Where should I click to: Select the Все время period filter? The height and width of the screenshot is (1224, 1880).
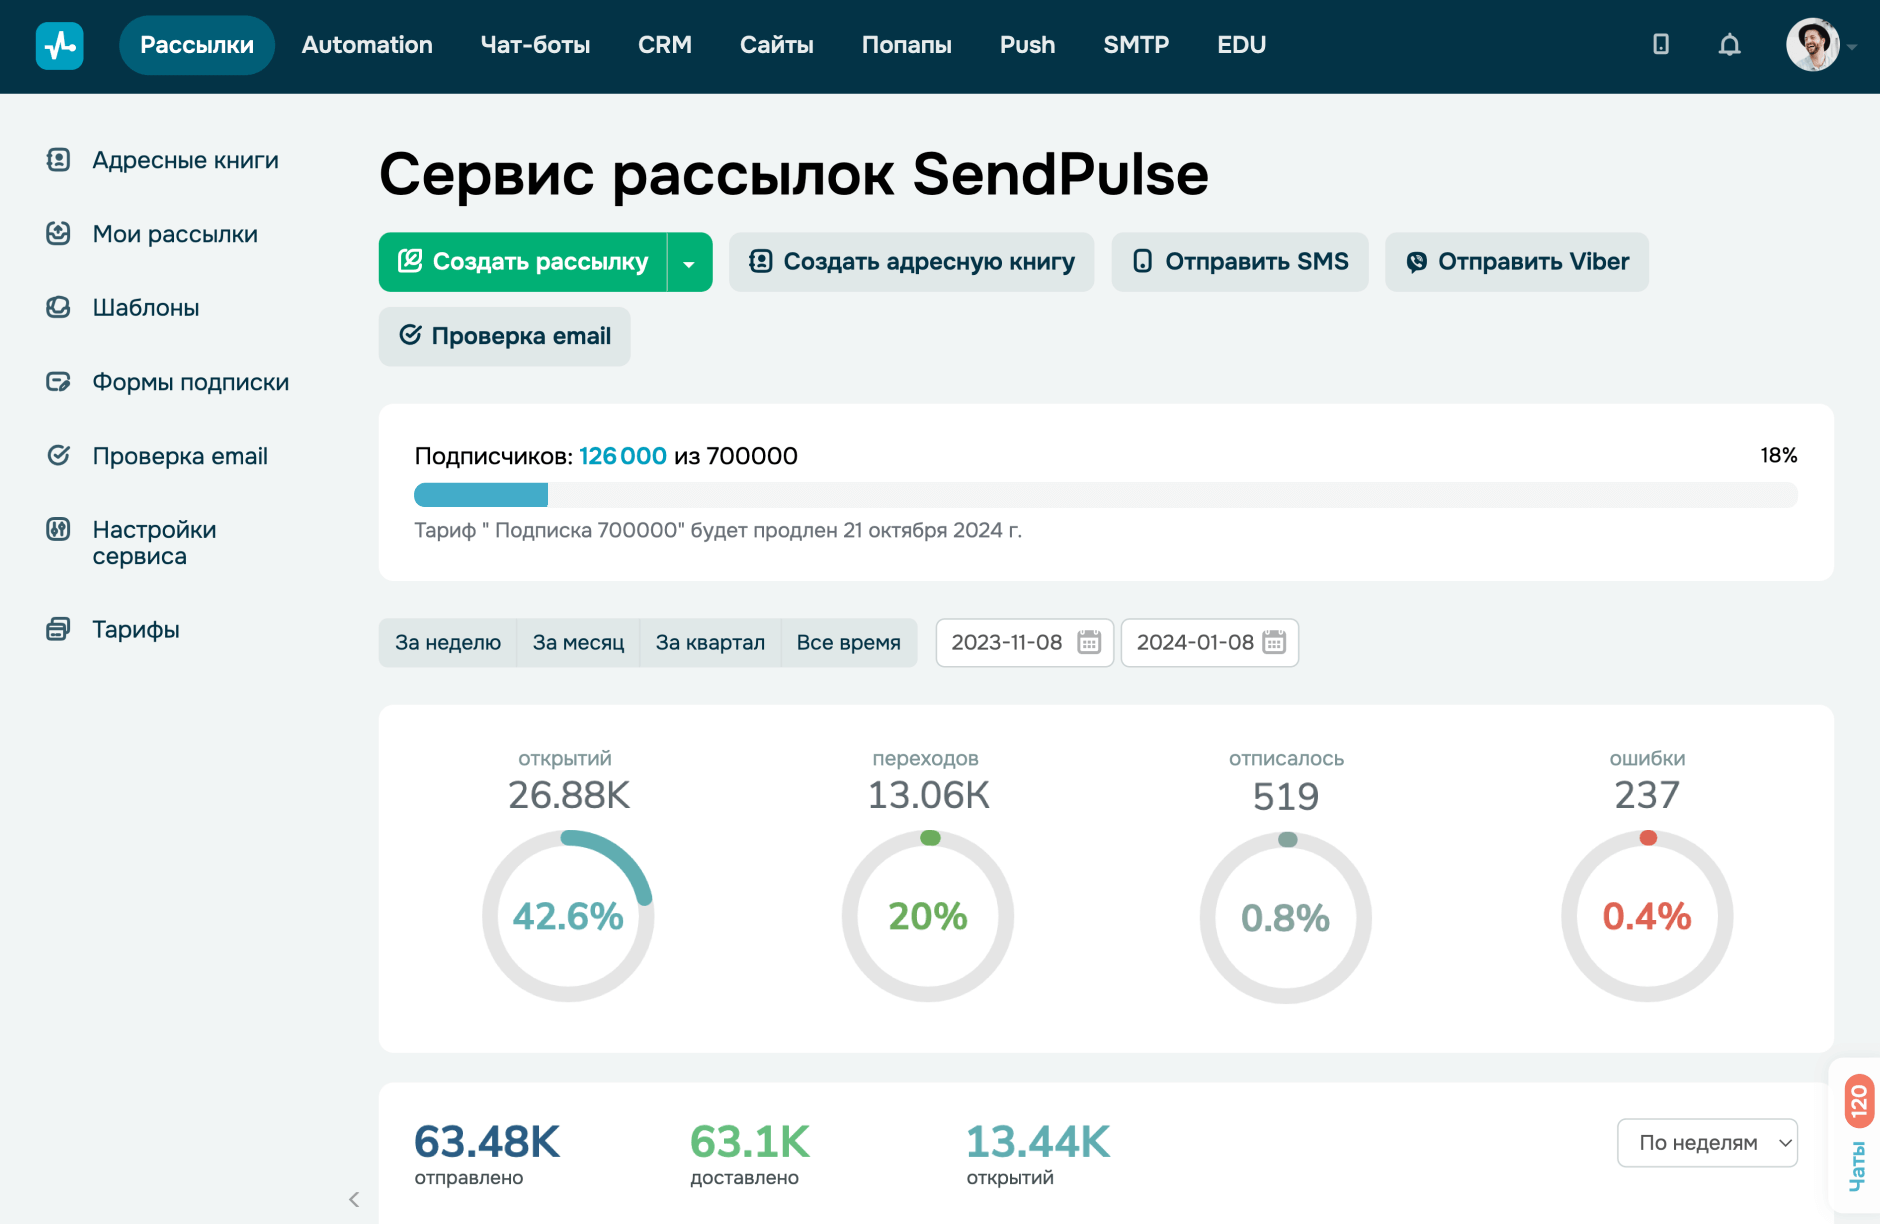click(x=849, y=643)
